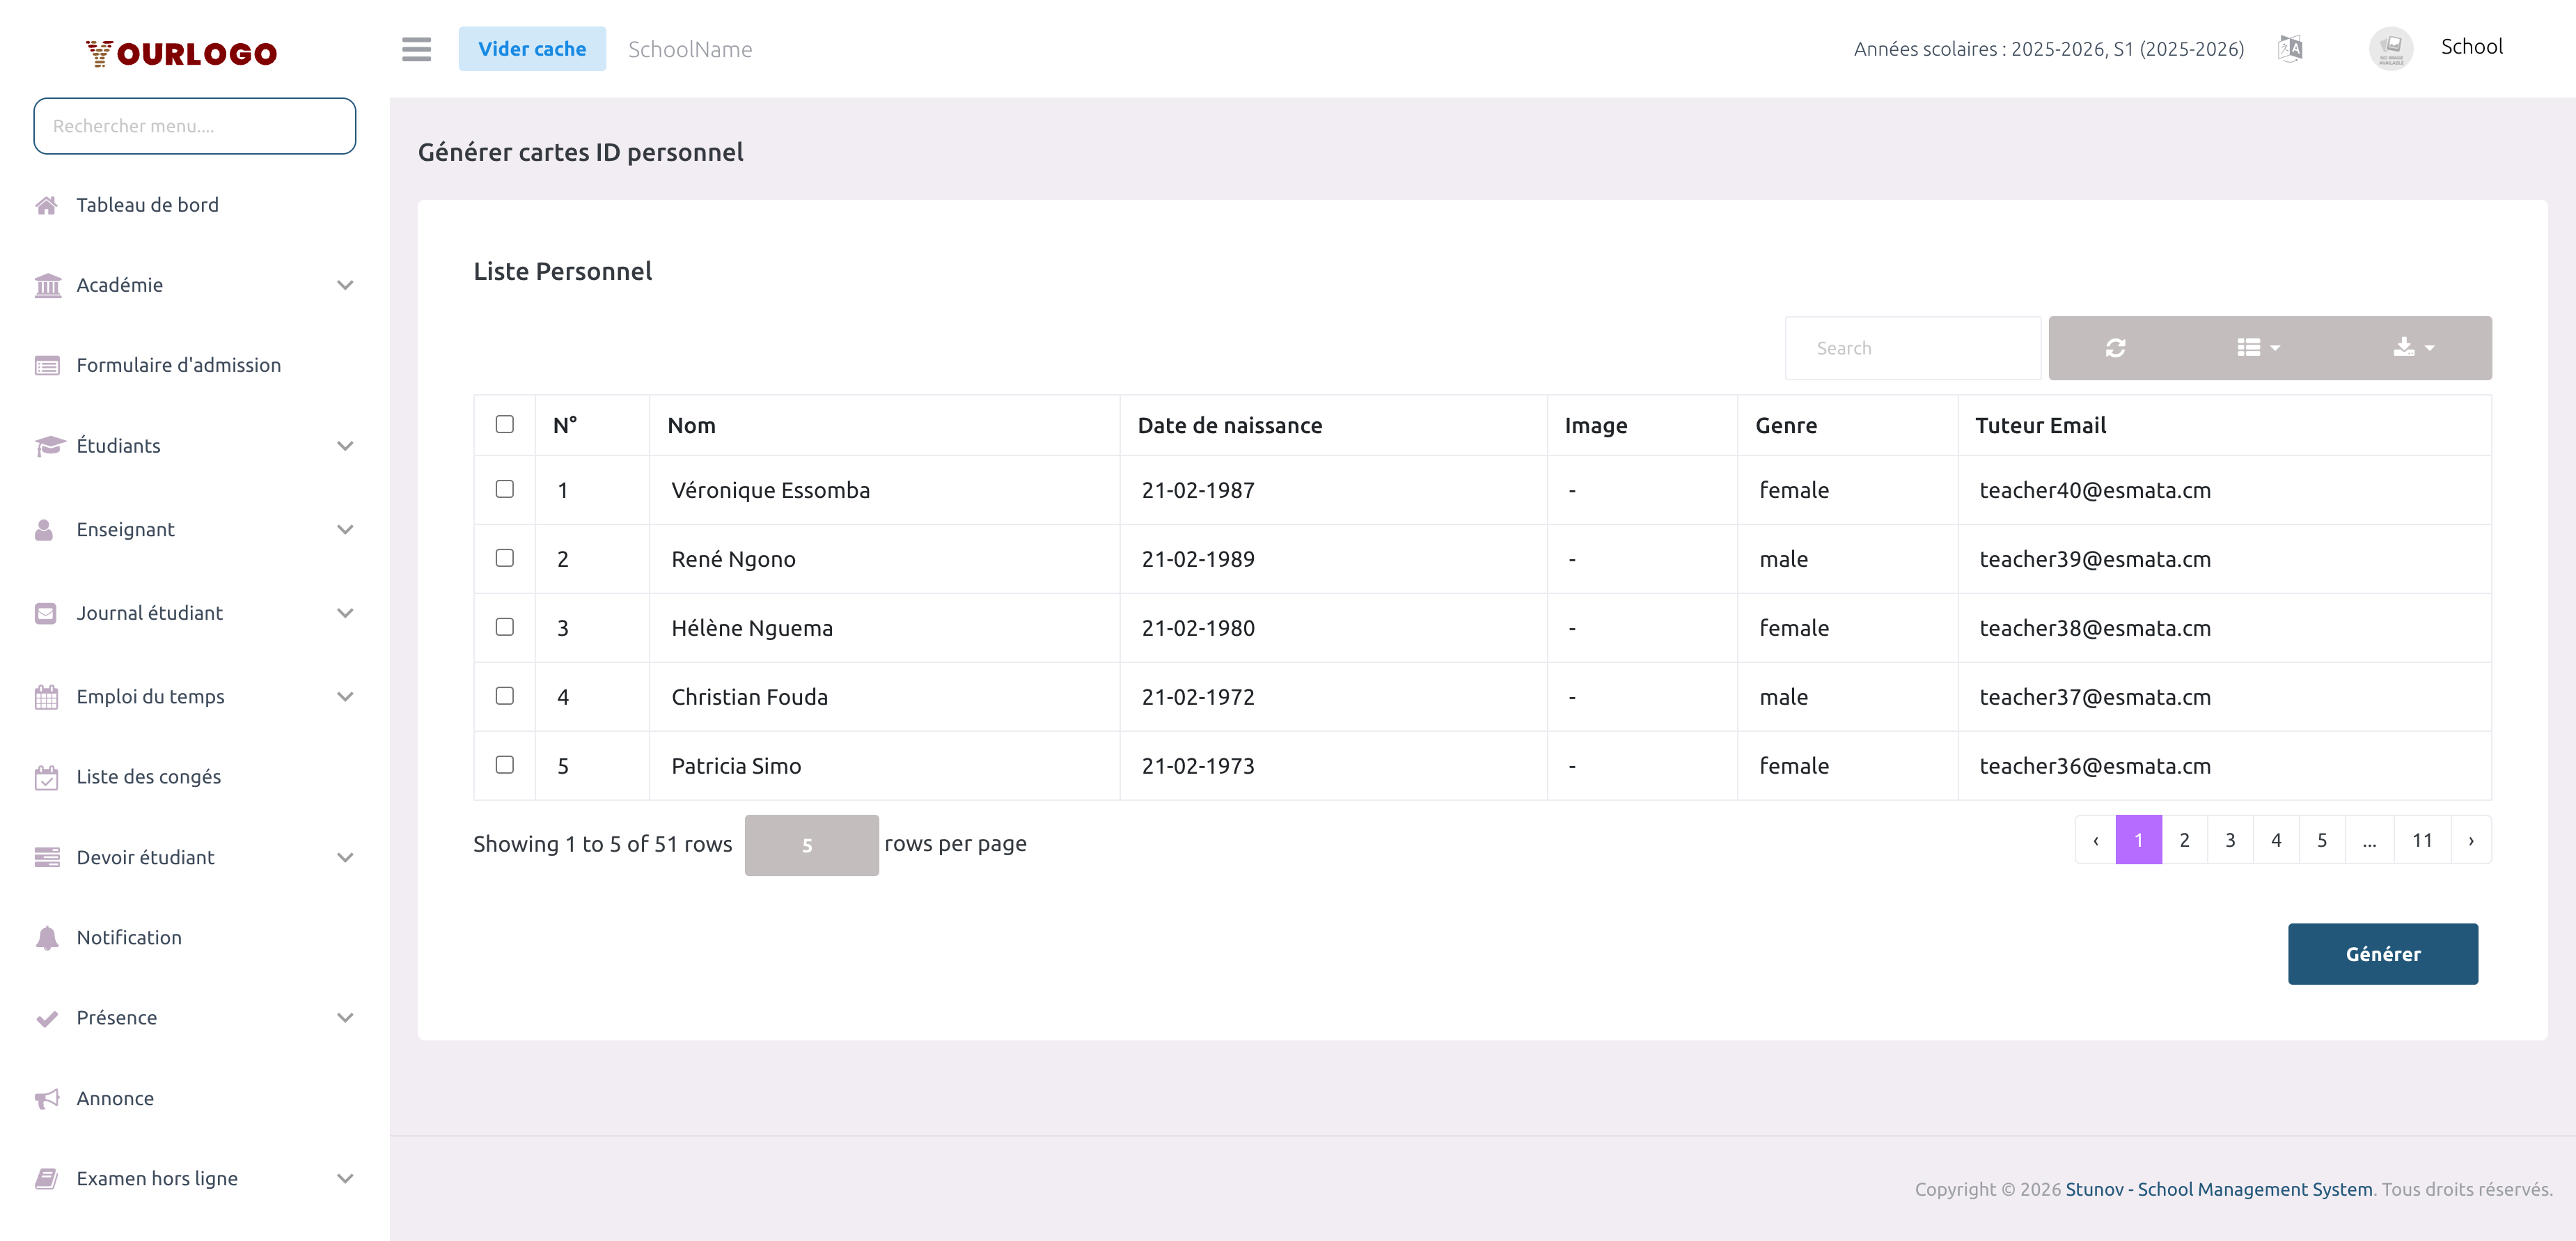Open Formulaire d'admission menu item
This screenshot has height=1241, width=2576.
pos(178,365)
